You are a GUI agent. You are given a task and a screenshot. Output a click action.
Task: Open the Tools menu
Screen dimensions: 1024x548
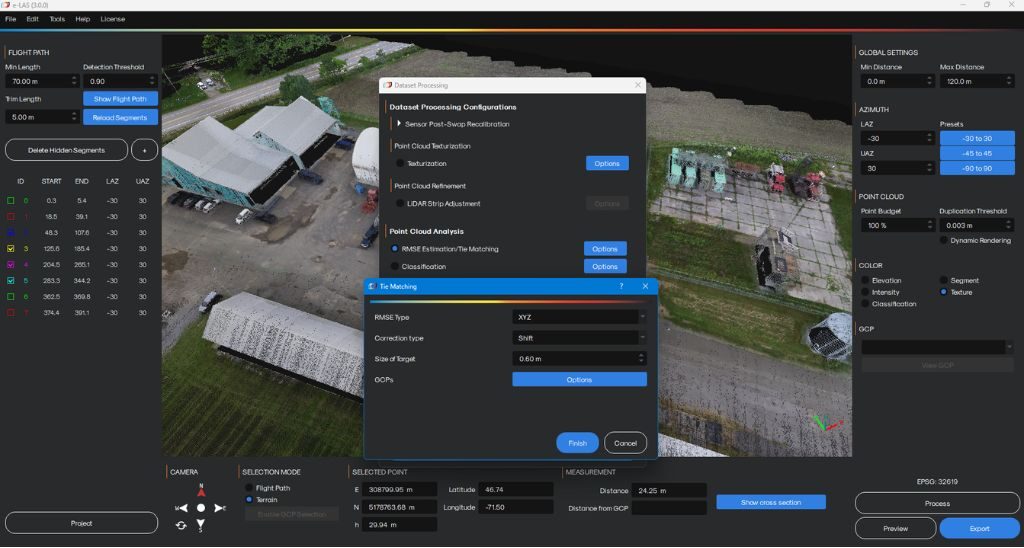point(57,19)
